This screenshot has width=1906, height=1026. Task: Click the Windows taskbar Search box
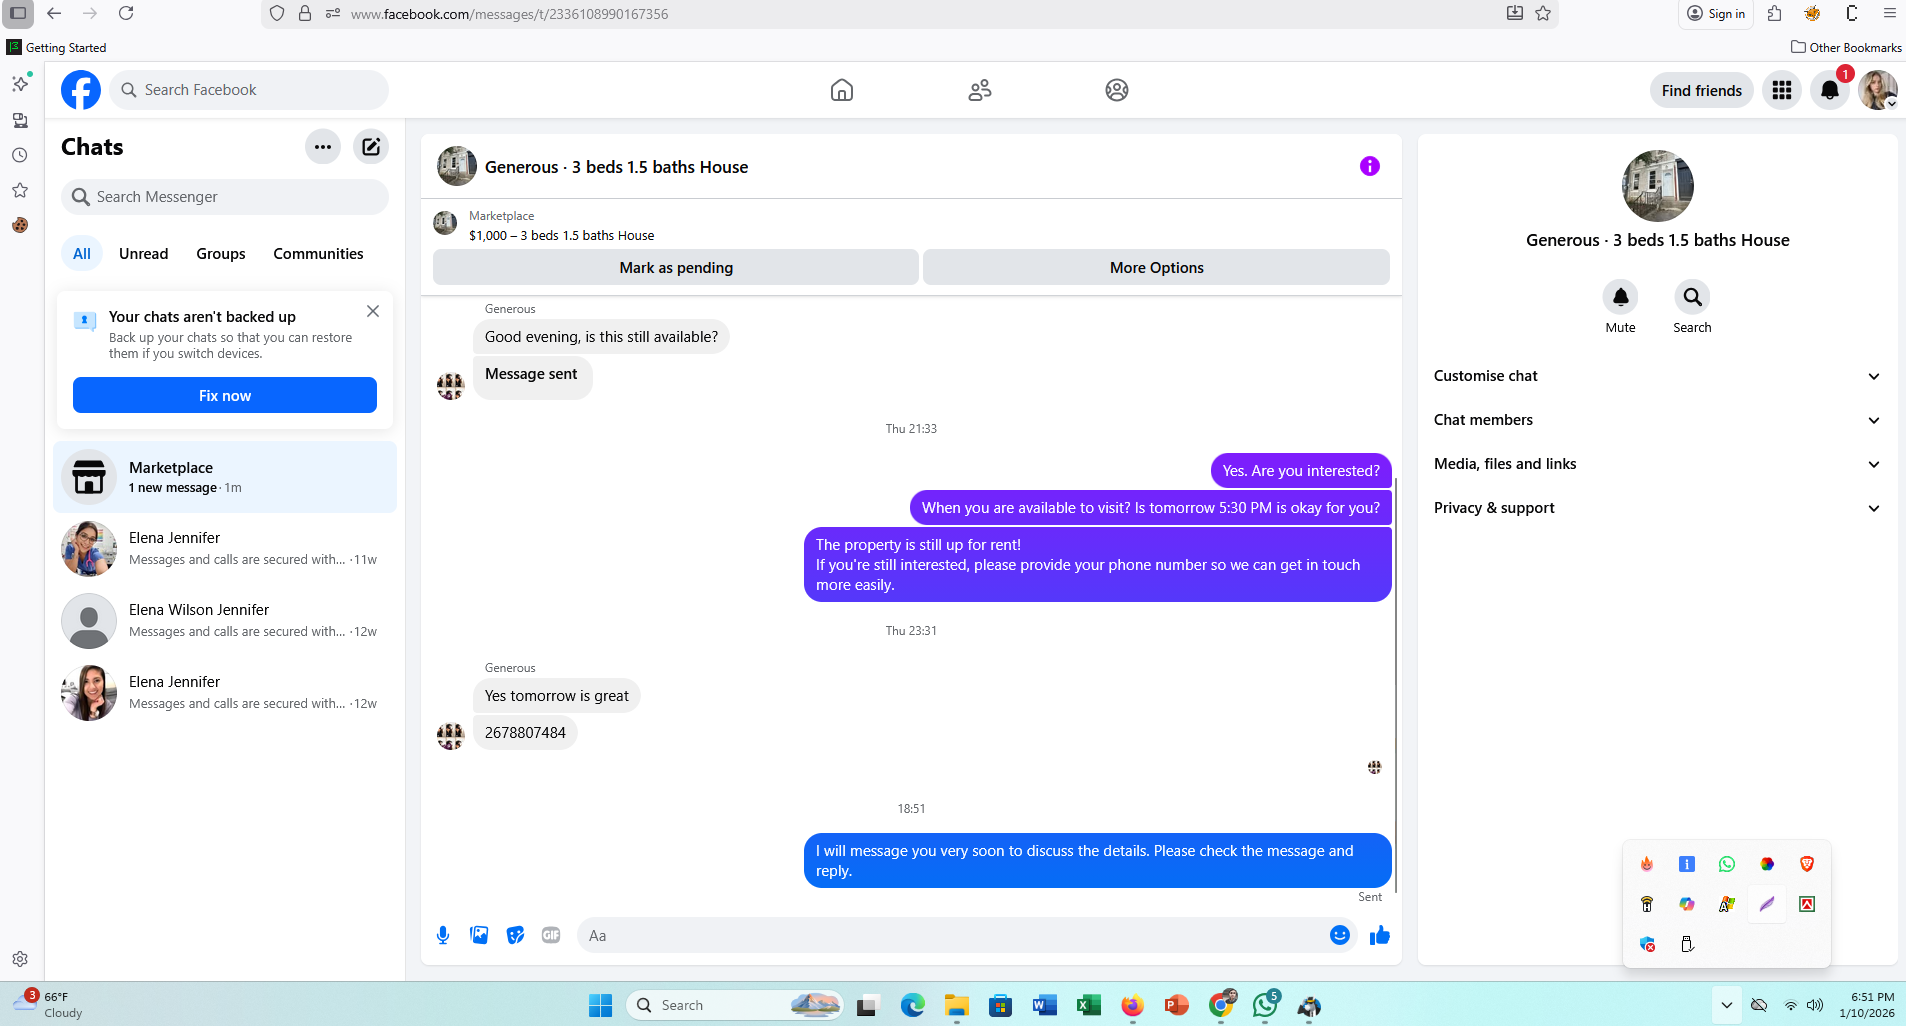point(735,1005)
